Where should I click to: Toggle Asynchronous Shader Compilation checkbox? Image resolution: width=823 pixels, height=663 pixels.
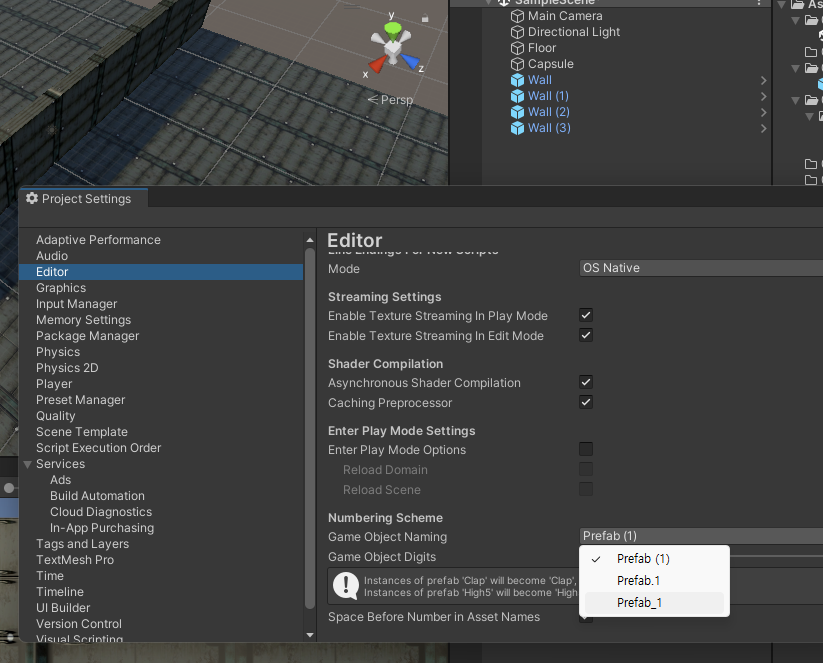pos(586,383)
